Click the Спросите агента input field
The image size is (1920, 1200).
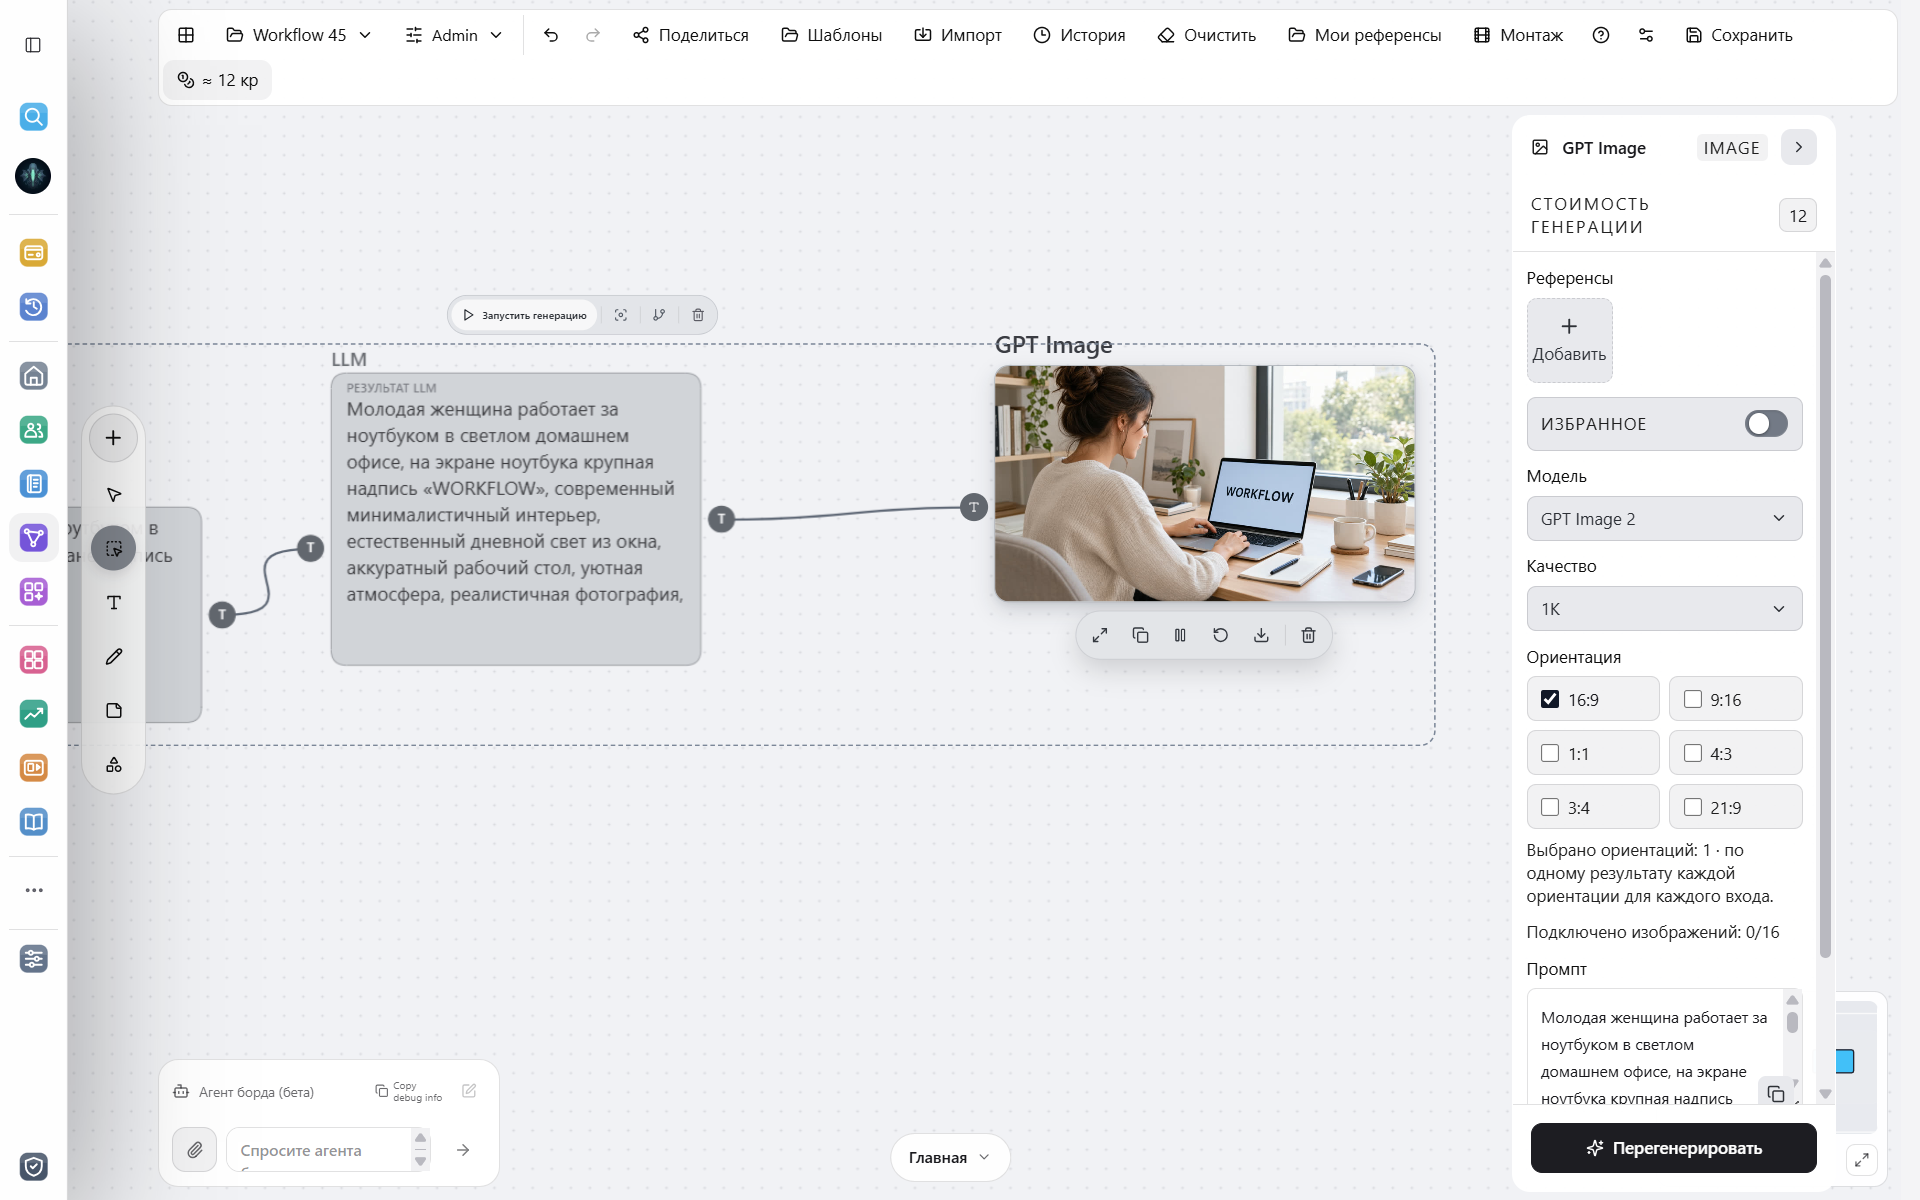(x=318, y=1150)
